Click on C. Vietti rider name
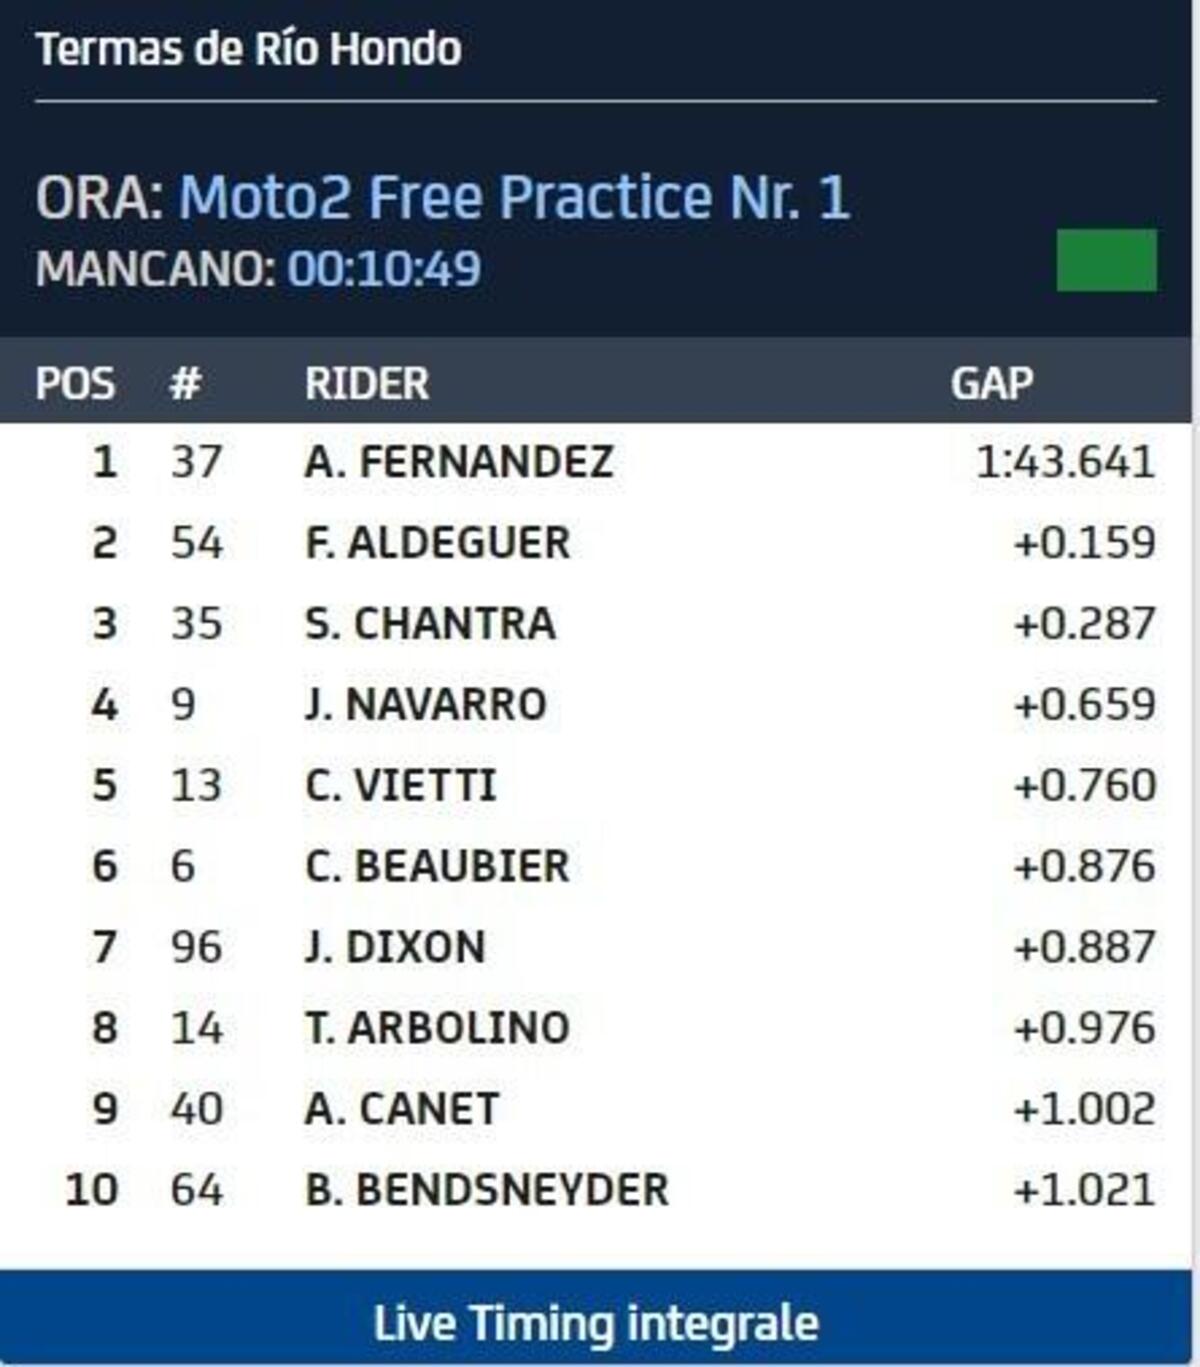1200x1367 pixels. tap(401, 785)
